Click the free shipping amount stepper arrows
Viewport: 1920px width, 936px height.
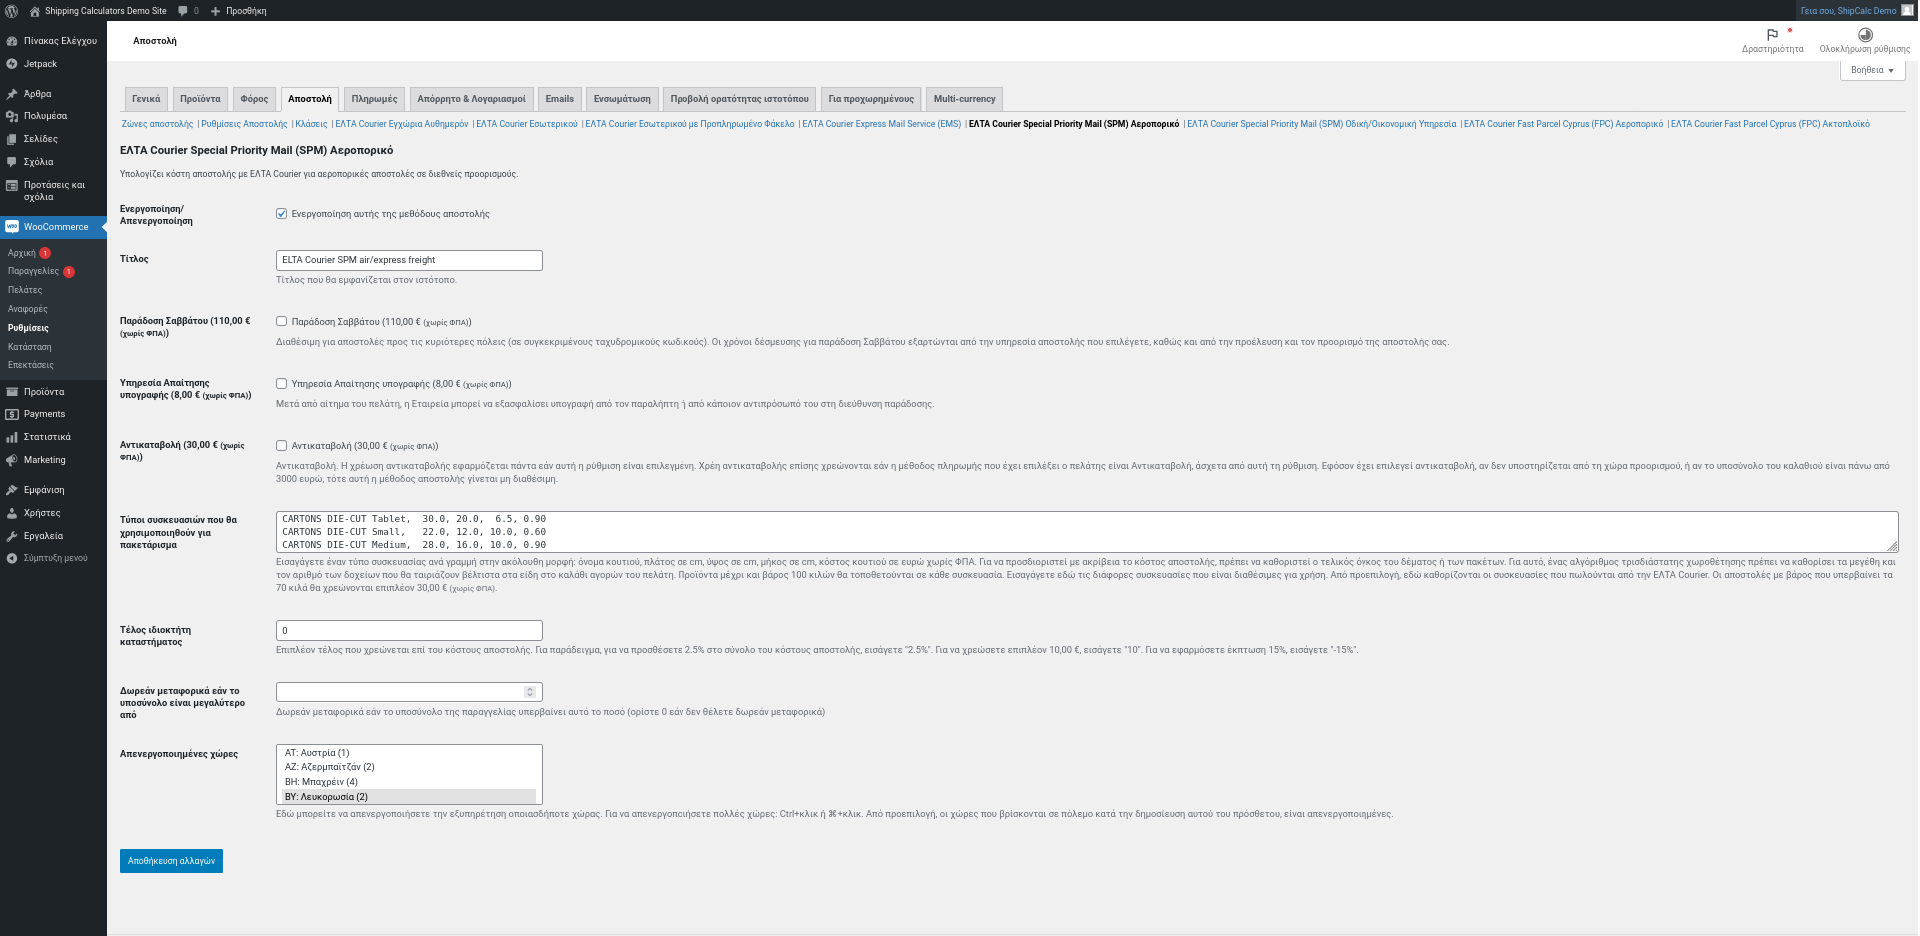(530, 692)
